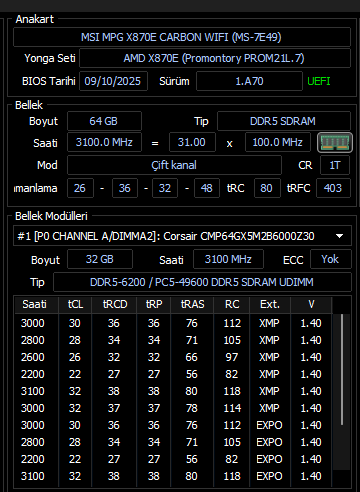The height and width of the screenshot is (492, 360).
Task: Select the 2200 XMP timing row
Action: [x=173, y=374]
